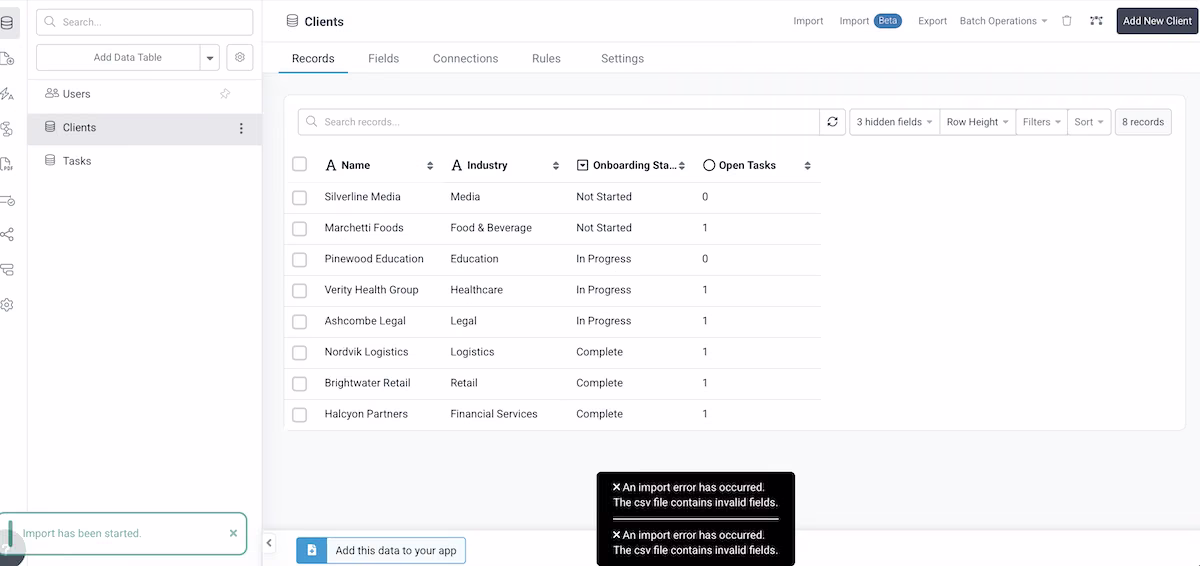The width and height of the screenshot is (1200, 566).
Task: Click sort arrows on Name column
Action: point(430,166)
